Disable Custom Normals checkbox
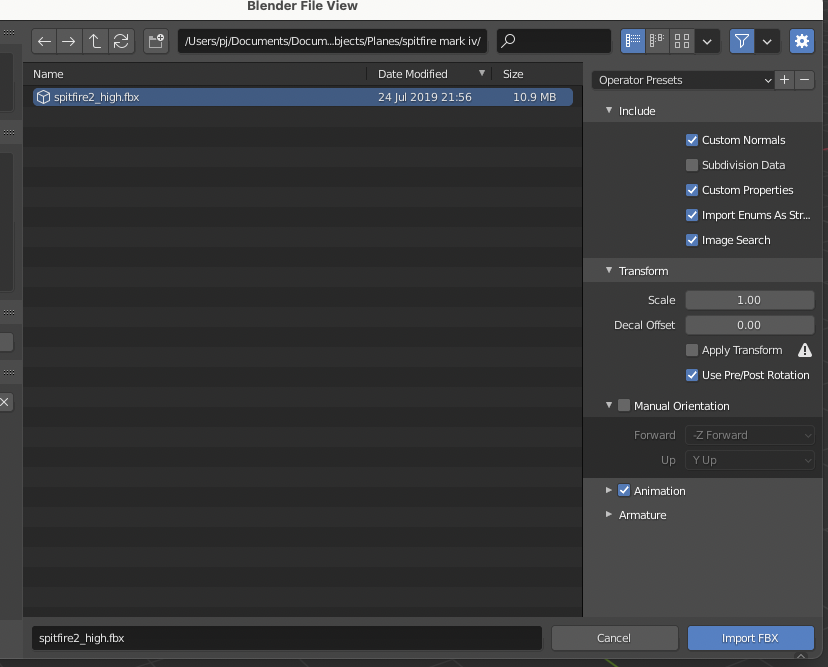The image size is (828, 667). click(692, 140)
